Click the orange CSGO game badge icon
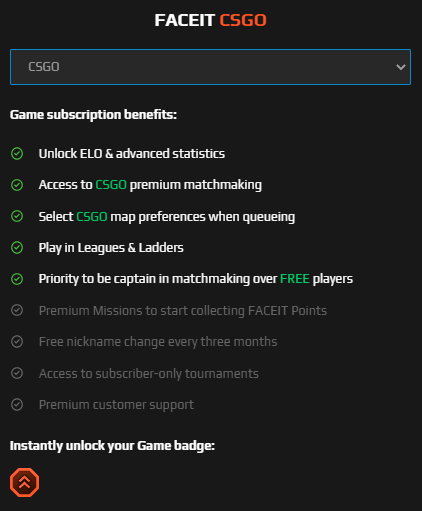 24,482
